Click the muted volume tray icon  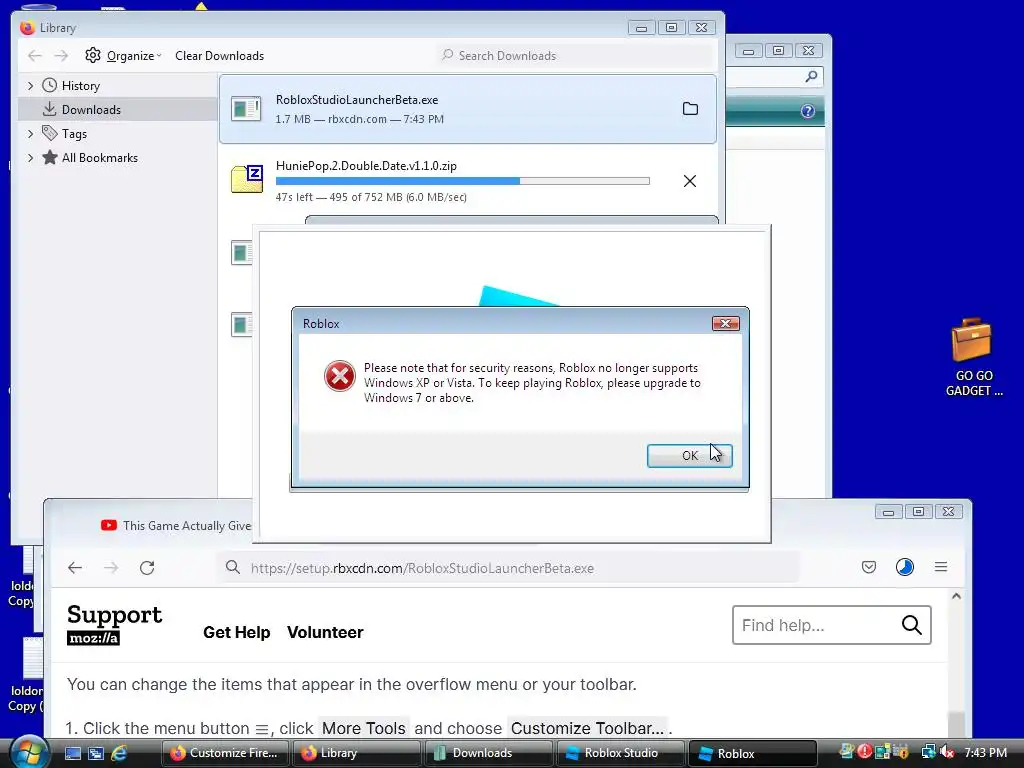point(947,753)
